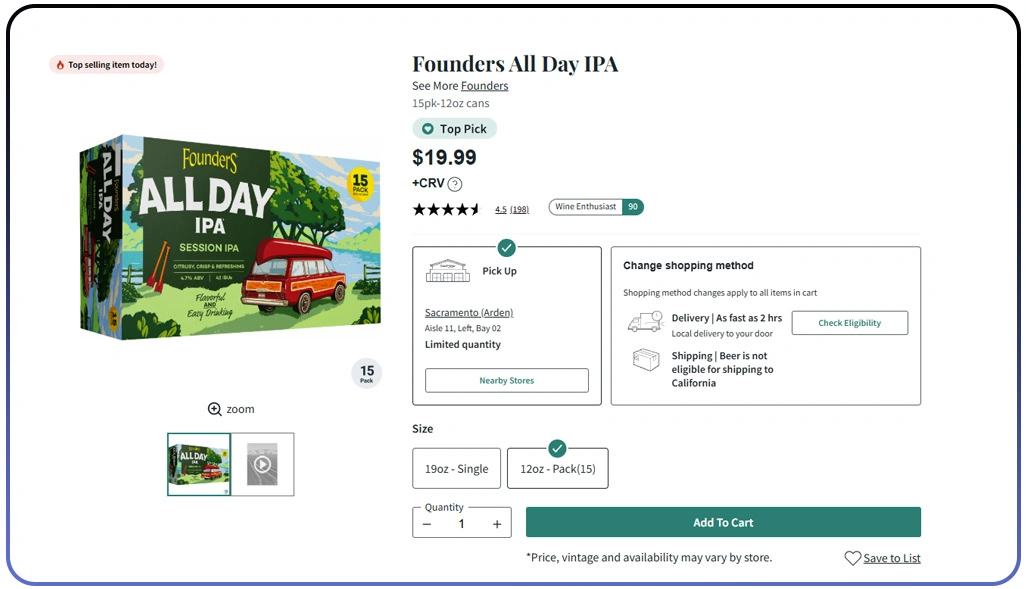1026x589 pixels.
Task: Click the quantity input field
Action: coord(461,524)
